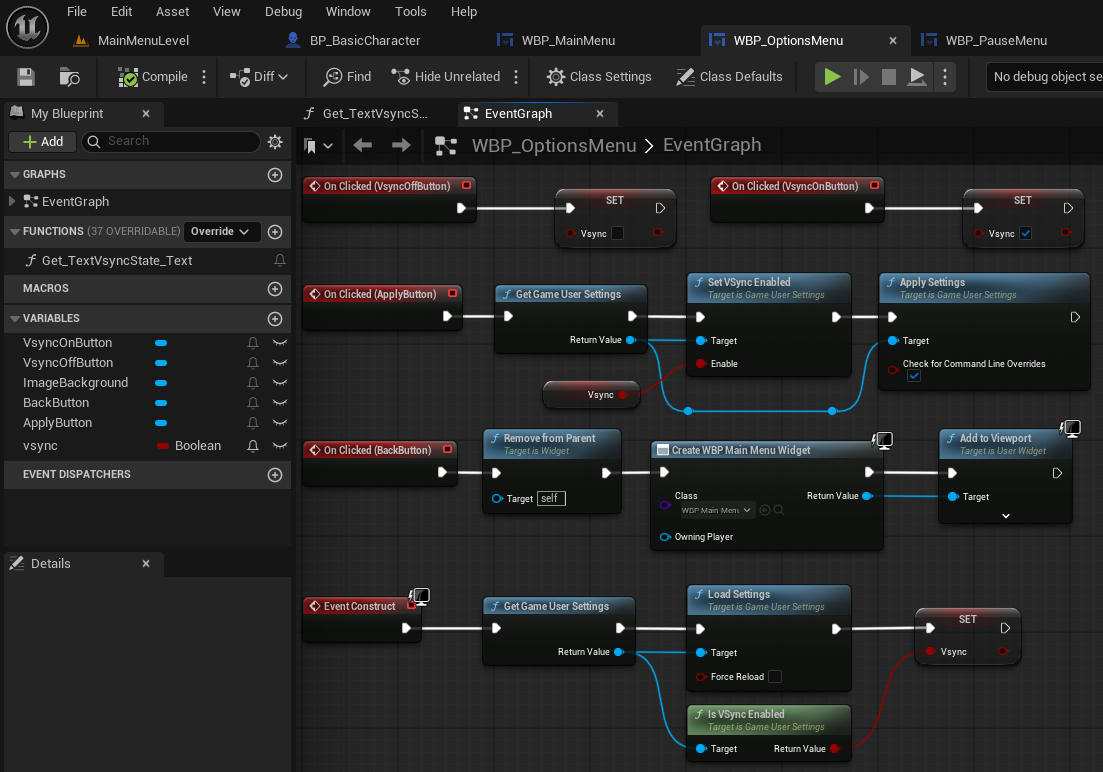Click the My Blueprint settings gear
The image size is (1103, 772).
coord(275,142)
